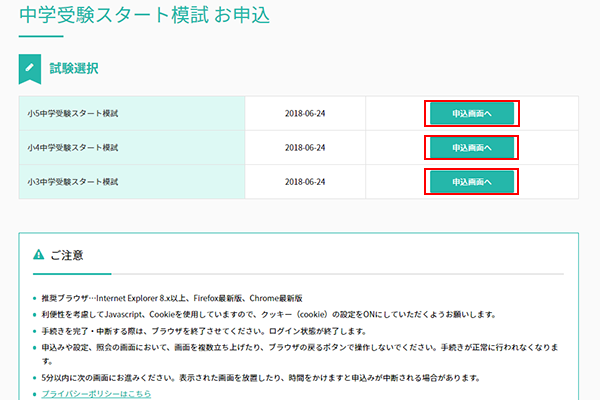Open the プライバシーポリシーはこちら link
The height and width of the screenshot is (400, 600).
tap(96, 394)
